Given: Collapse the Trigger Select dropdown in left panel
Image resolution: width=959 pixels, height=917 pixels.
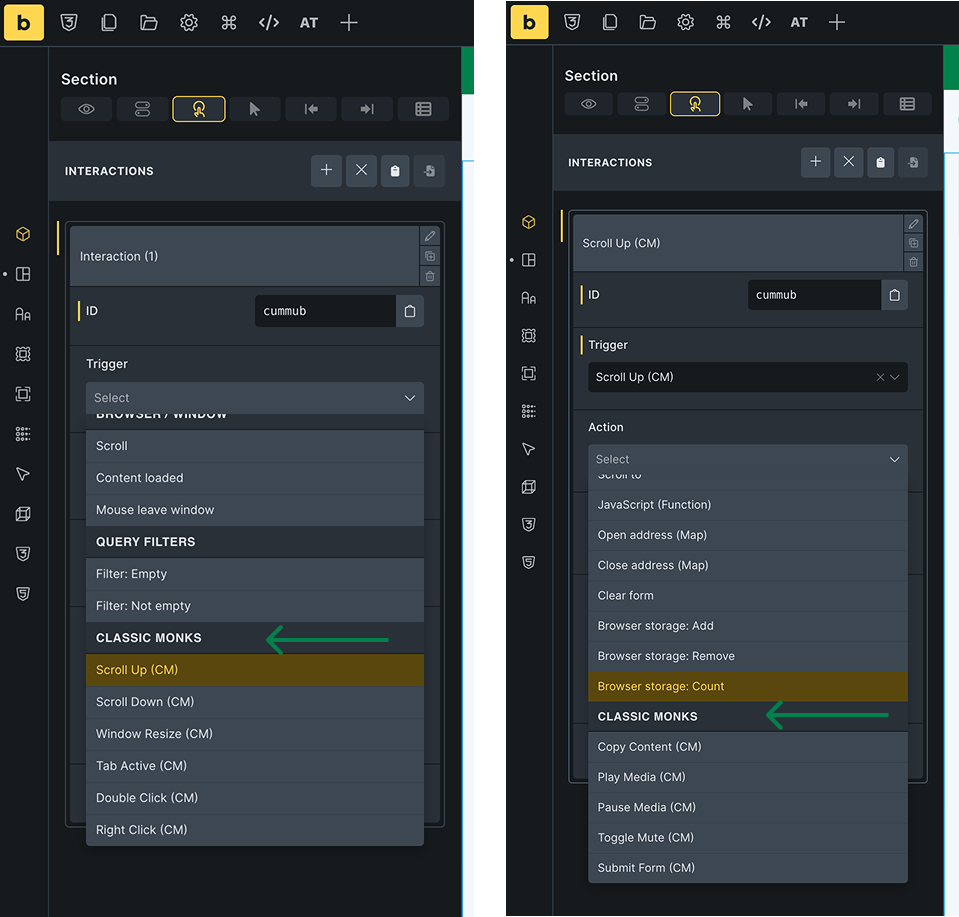Looking at the screenshot, I should click(x=410, y=398).
